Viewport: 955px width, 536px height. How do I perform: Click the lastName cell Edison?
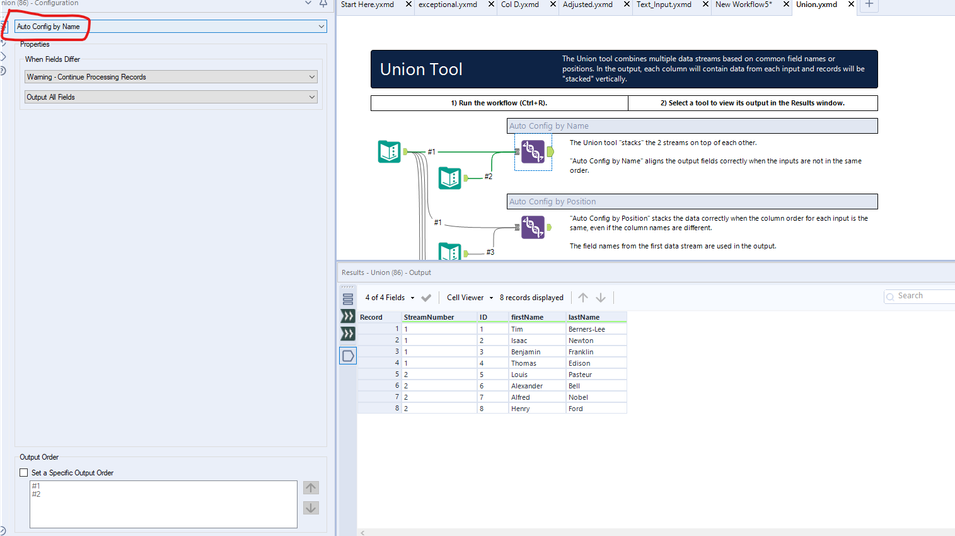tap(596, 363)
